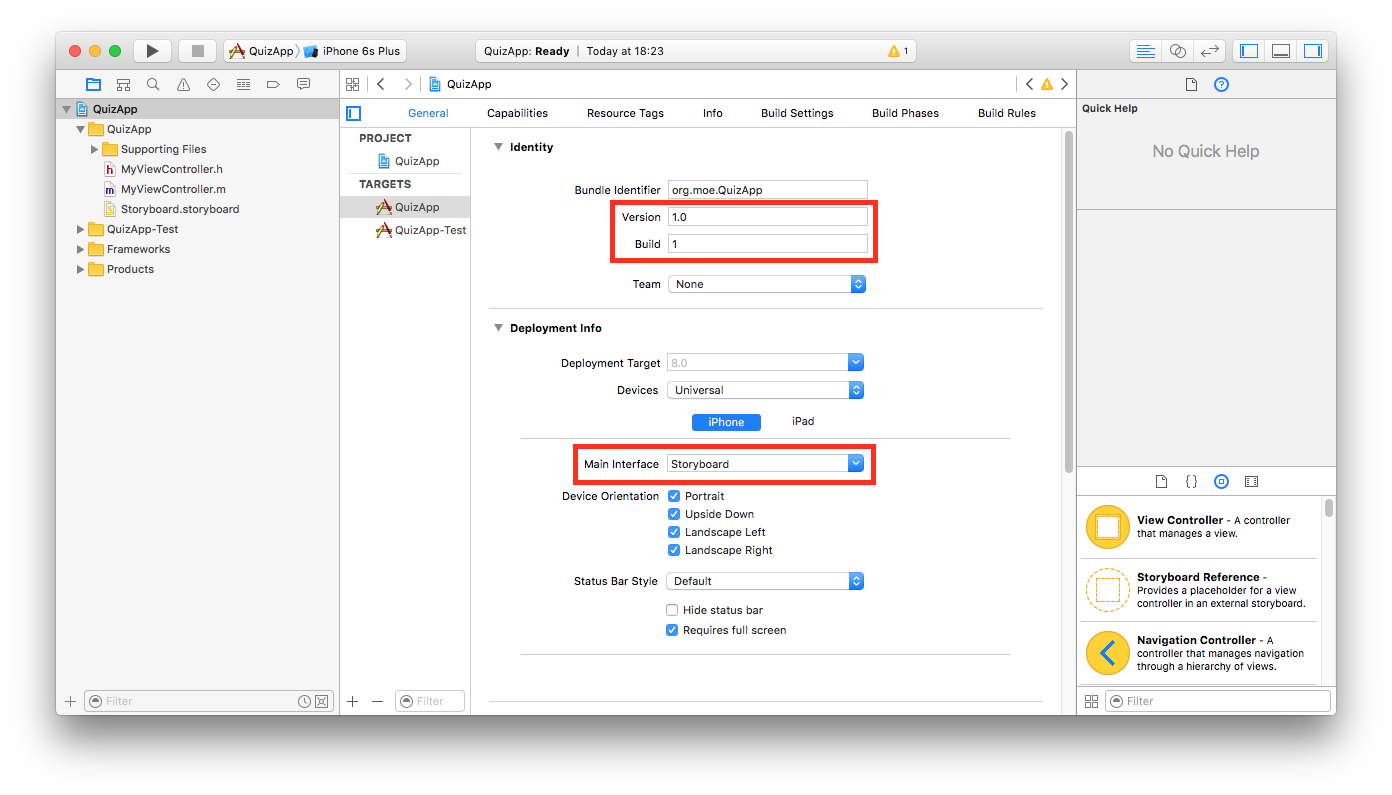The image size is (1392, 795).
Task: Click the warning indicator in activity bar
Action: [898, 51]
